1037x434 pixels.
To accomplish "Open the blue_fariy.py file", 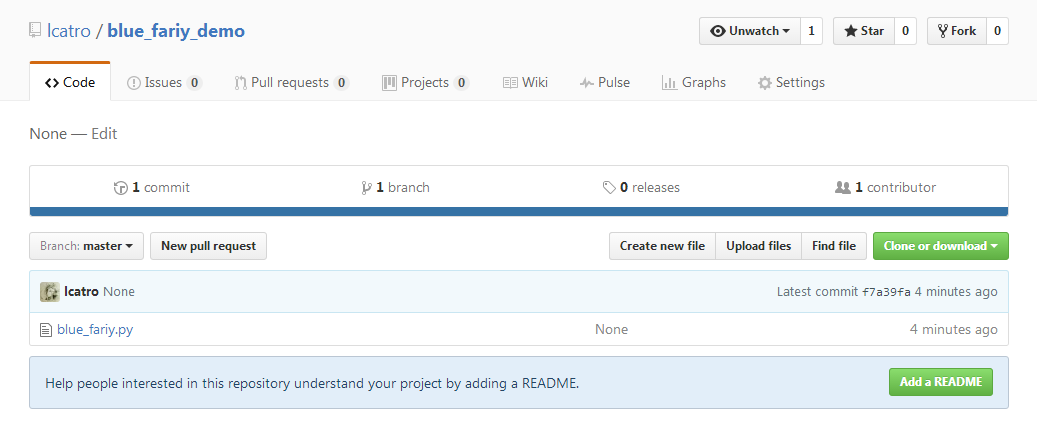I will coord(95,329).
